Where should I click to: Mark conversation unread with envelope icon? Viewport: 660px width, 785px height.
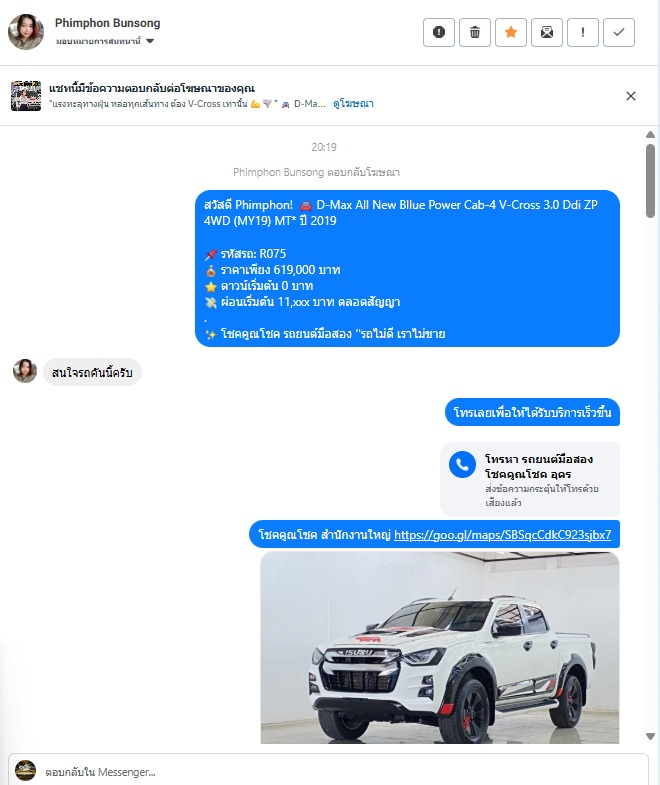pyautogui.click(x=547, y=33)
